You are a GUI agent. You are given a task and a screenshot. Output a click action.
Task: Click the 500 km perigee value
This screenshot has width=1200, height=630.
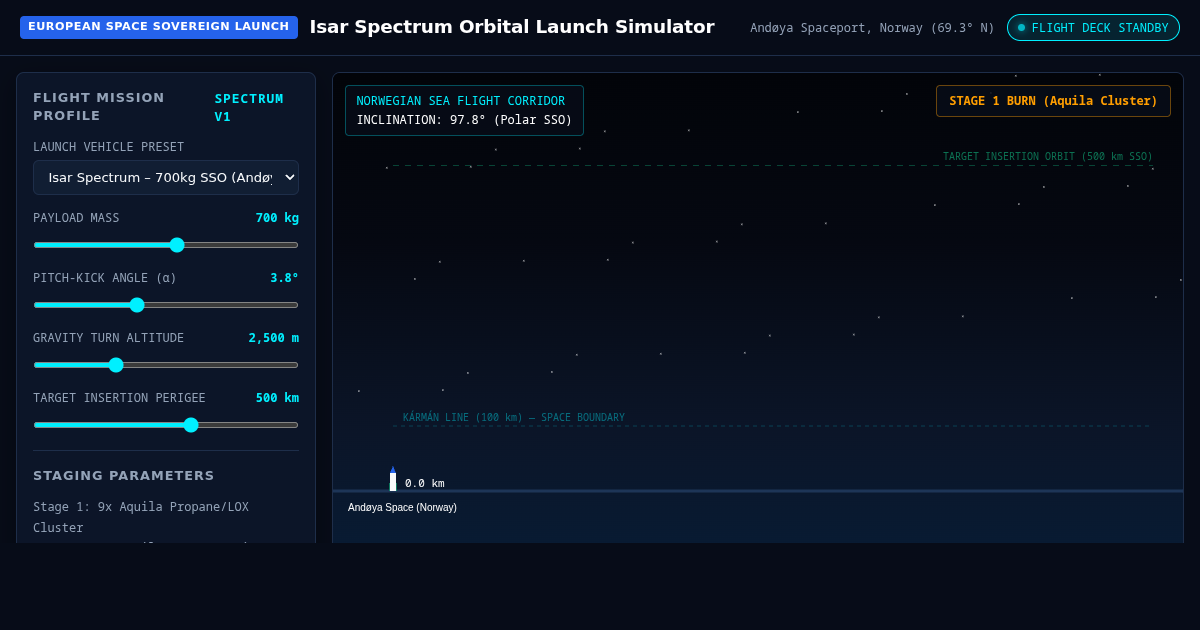click(277, 398)
